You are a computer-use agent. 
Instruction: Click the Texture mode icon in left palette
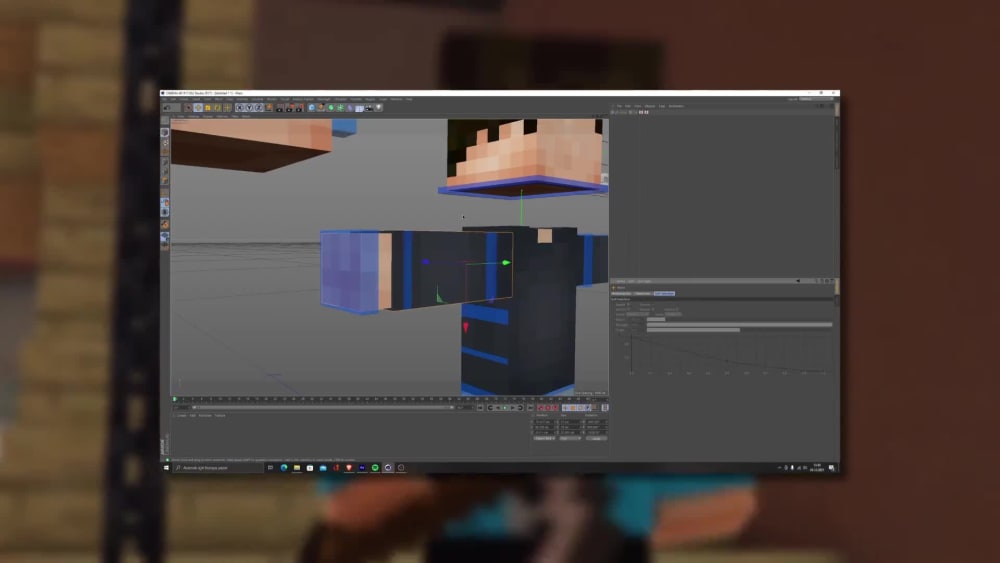point(165,142)
